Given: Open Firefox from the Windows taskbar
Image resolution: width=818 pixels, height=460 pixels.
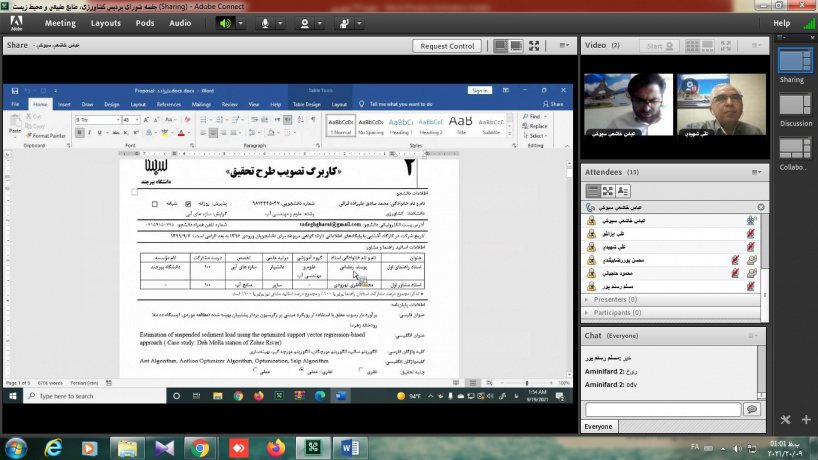Looking at the screenshot, I should [x=274, y=447].
